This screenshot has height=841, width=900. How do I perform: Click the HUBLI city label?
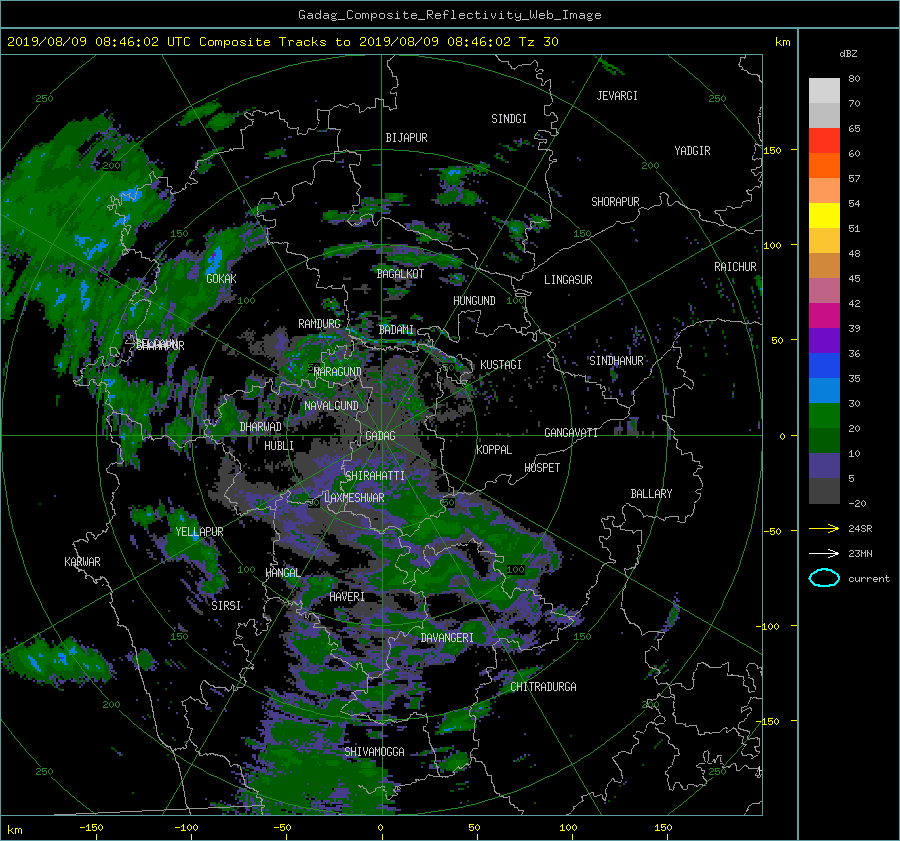279,446
